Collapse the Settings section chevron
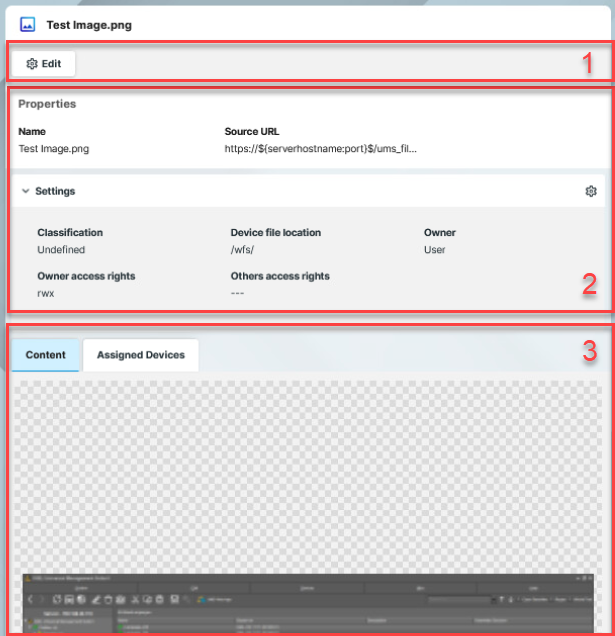This screenshot has height=636, width=615. pos(25,191)
